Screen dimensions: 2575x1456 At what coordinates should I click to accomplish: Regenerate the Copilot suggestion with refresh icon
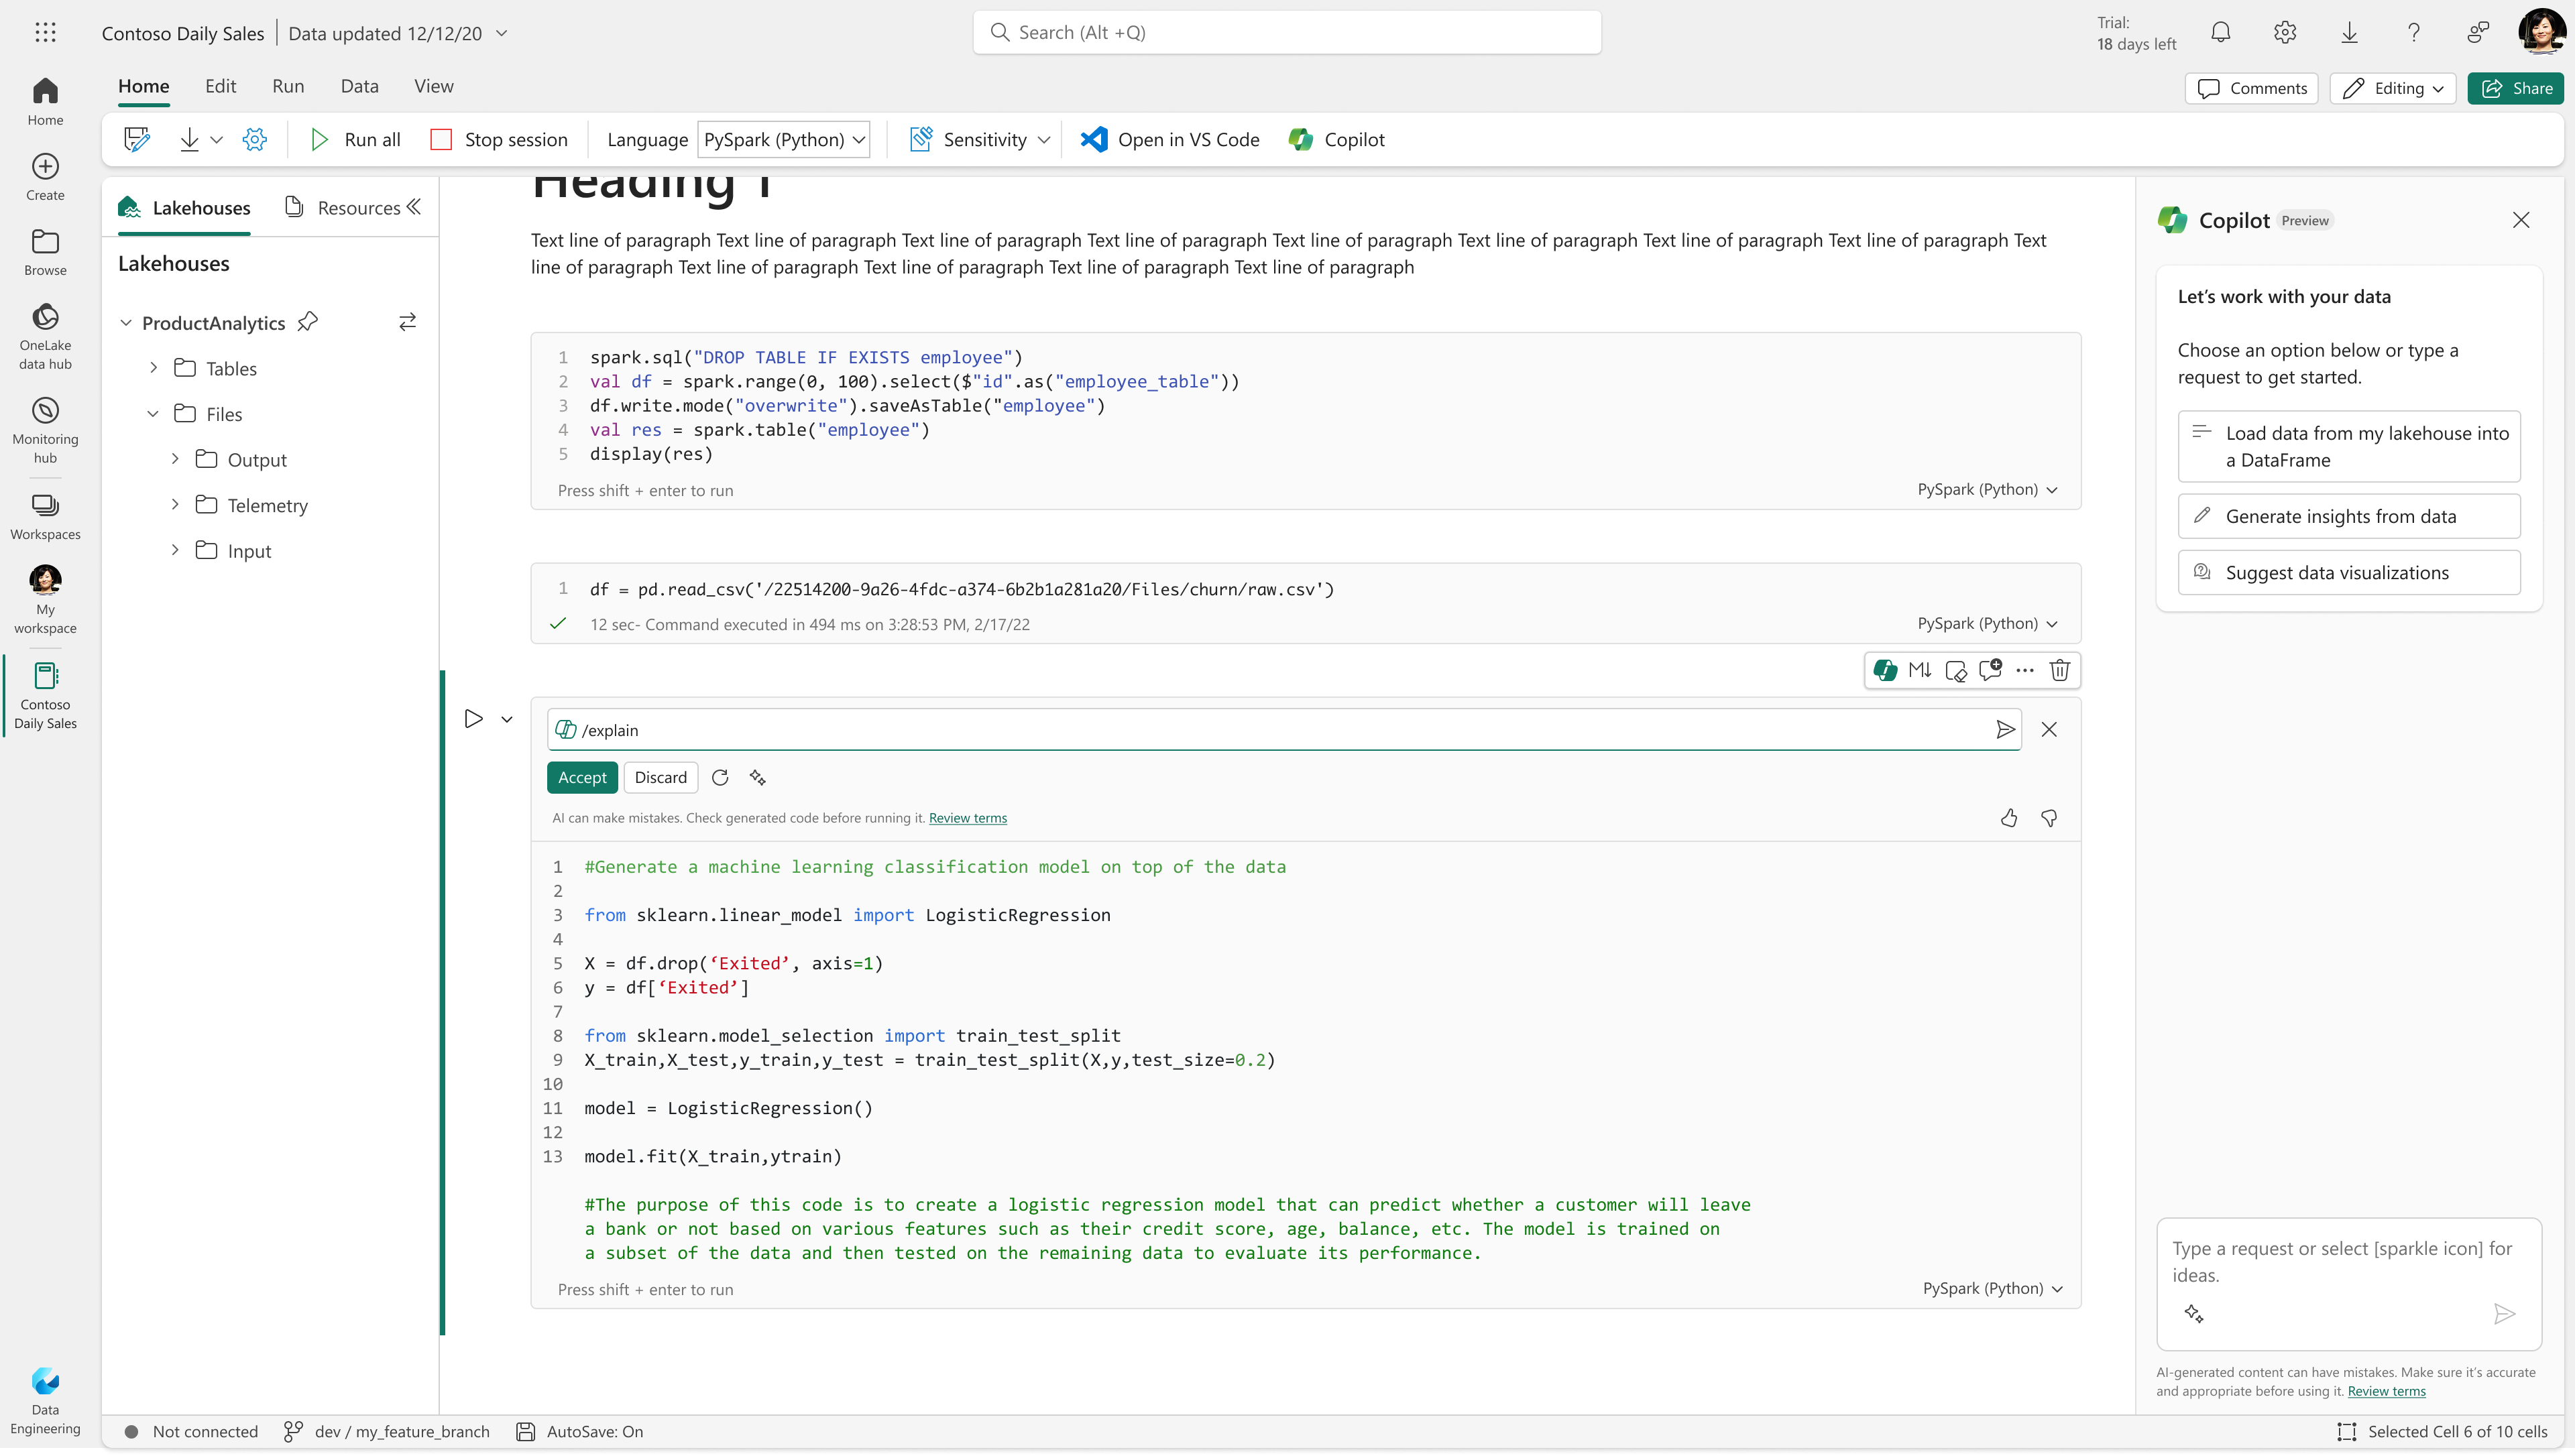(720, 777)
